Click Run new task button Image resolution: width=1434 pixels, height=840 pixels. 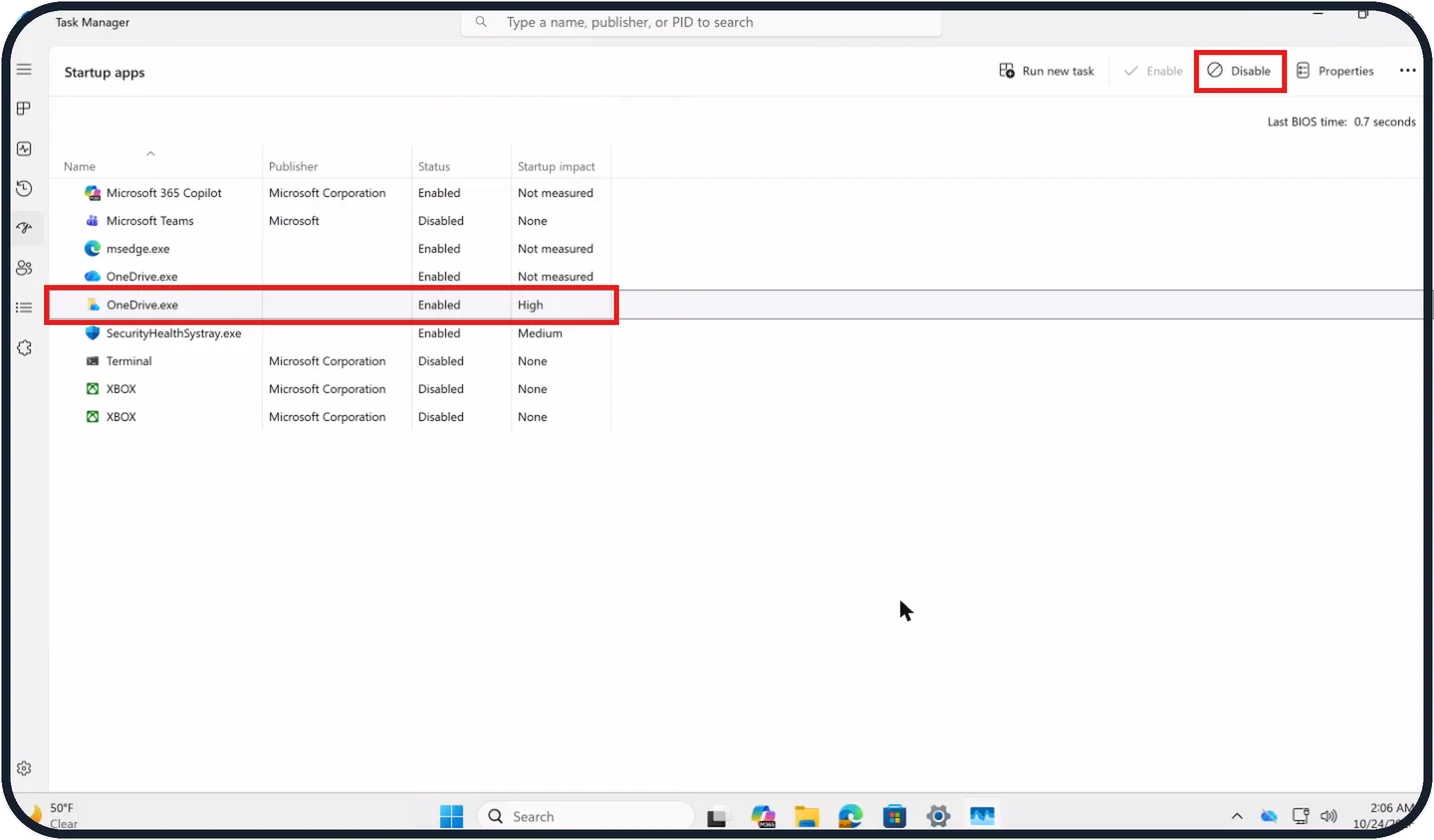pos(1046,71)
